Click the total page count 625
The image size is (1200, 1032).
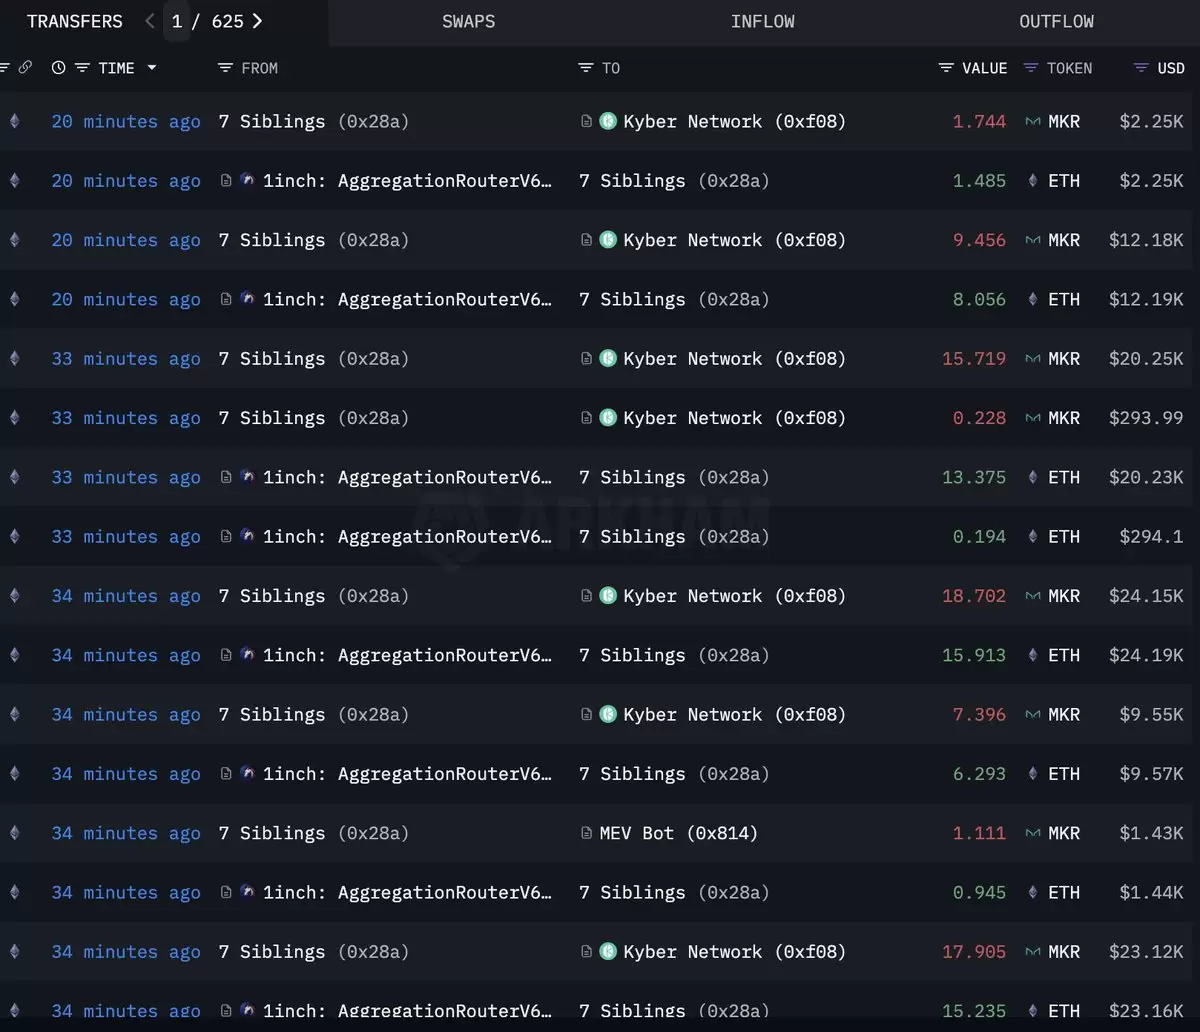tap(228, 21)
